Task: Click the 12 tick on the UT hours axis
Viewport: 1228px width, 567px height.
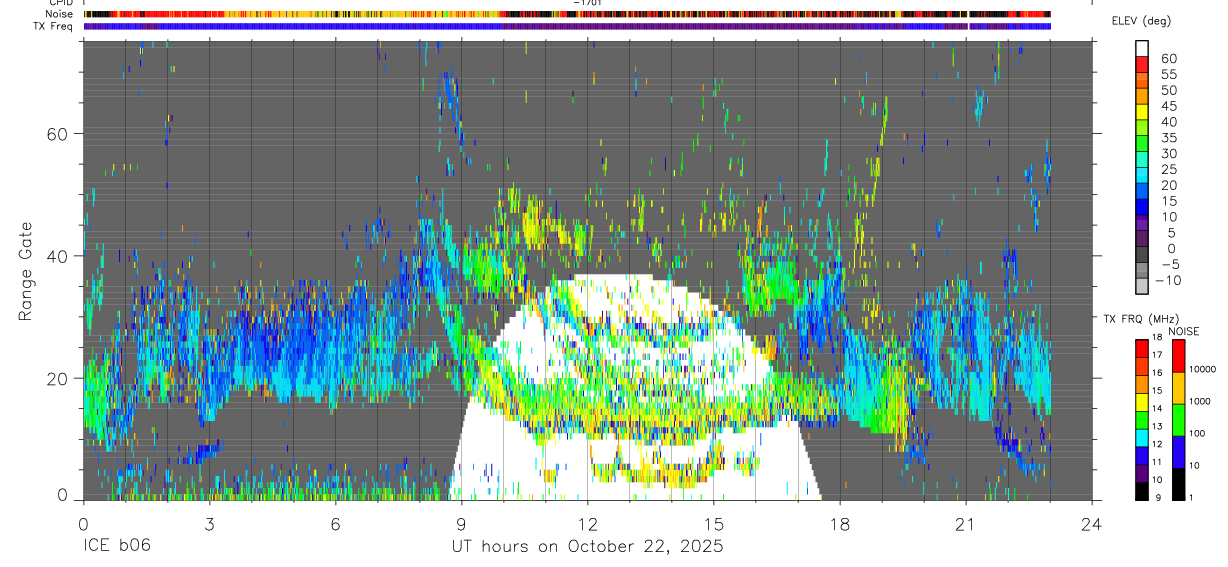Action: click(588, 523)
